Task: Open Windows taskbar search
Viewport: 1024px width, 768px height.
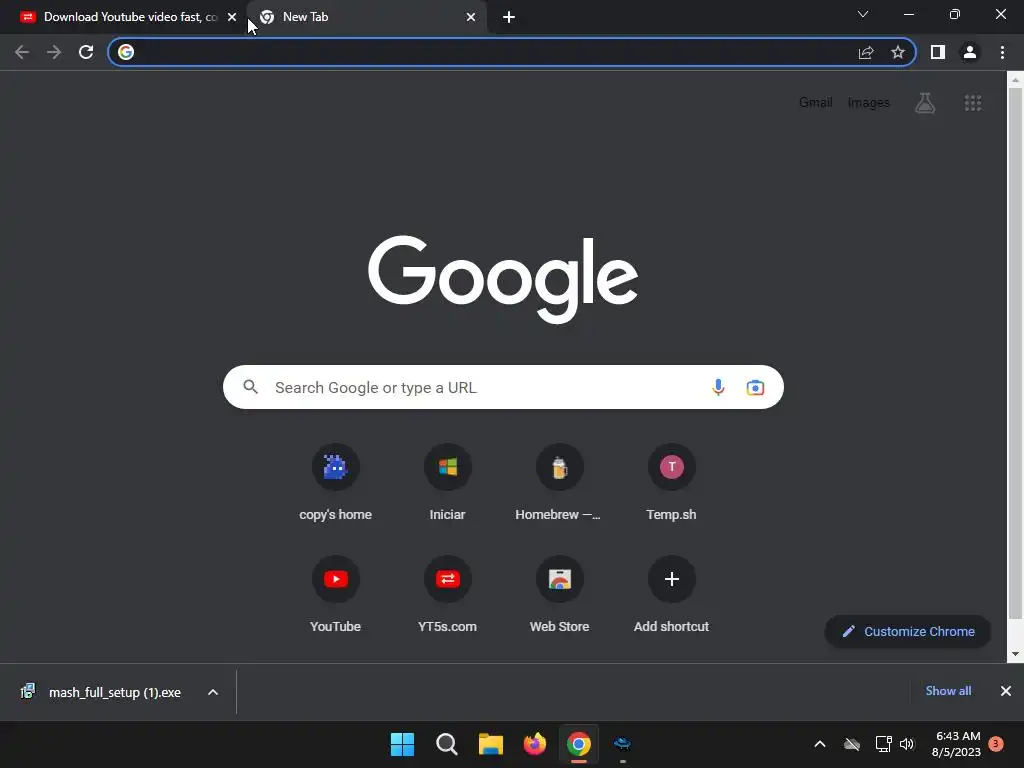Action: coord(447,744)
